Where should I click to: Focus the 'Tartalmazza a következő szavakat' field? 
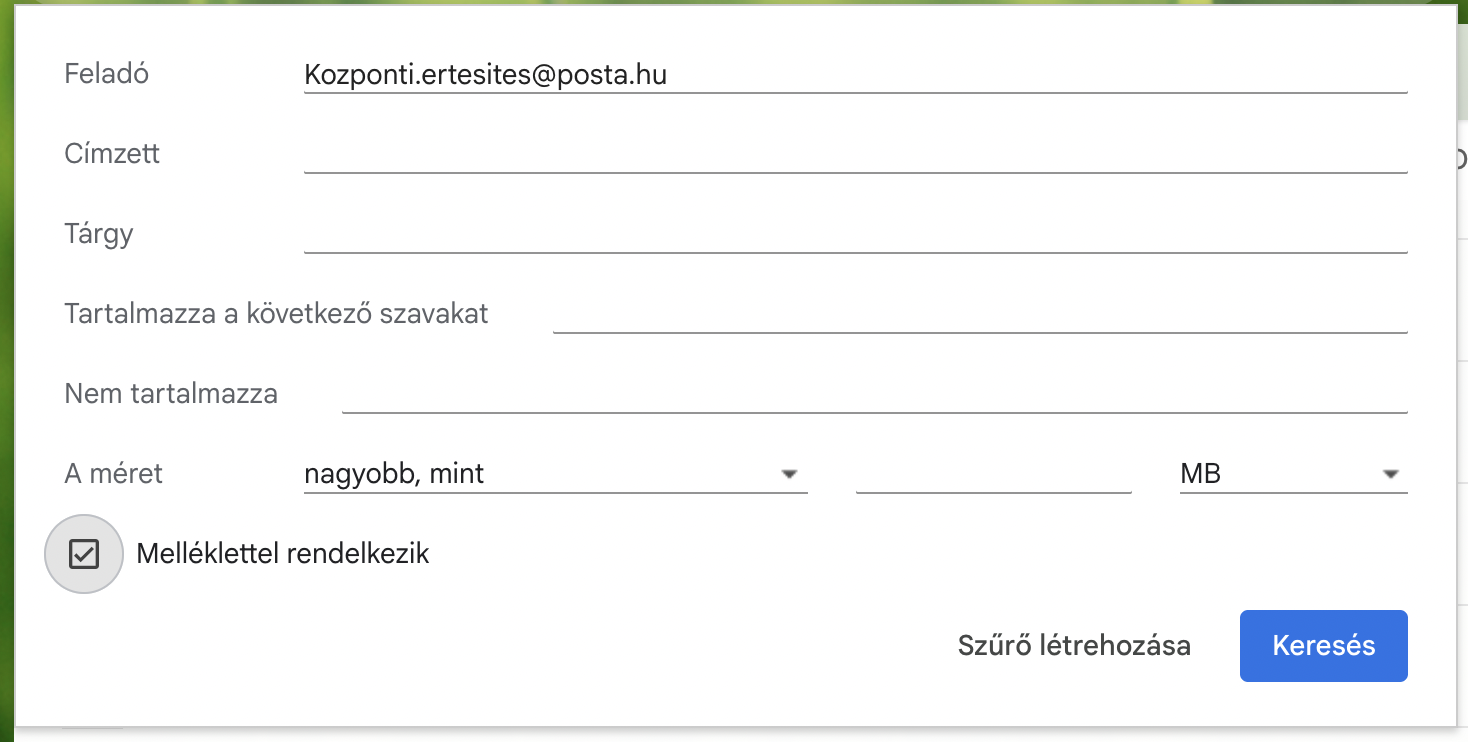coord(980,314)
